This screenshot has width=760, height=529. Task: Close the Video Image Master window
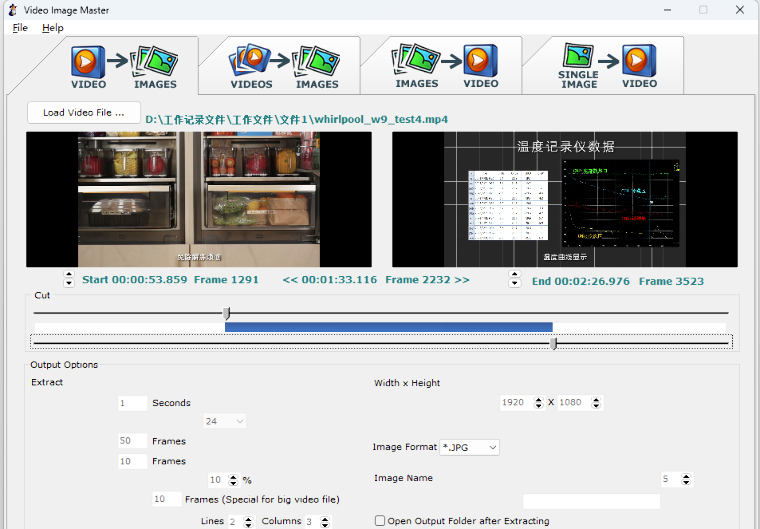(740, 10)
